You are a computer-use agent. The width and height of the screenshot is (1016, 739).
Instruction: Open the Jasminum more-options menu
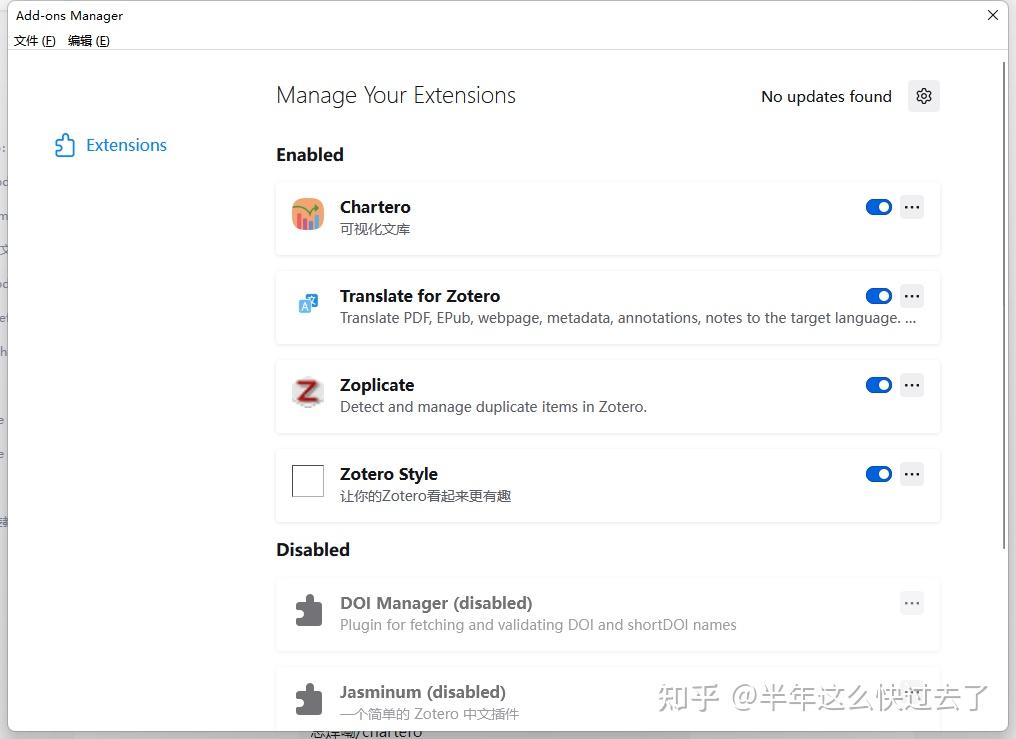[x=911, y=692]
